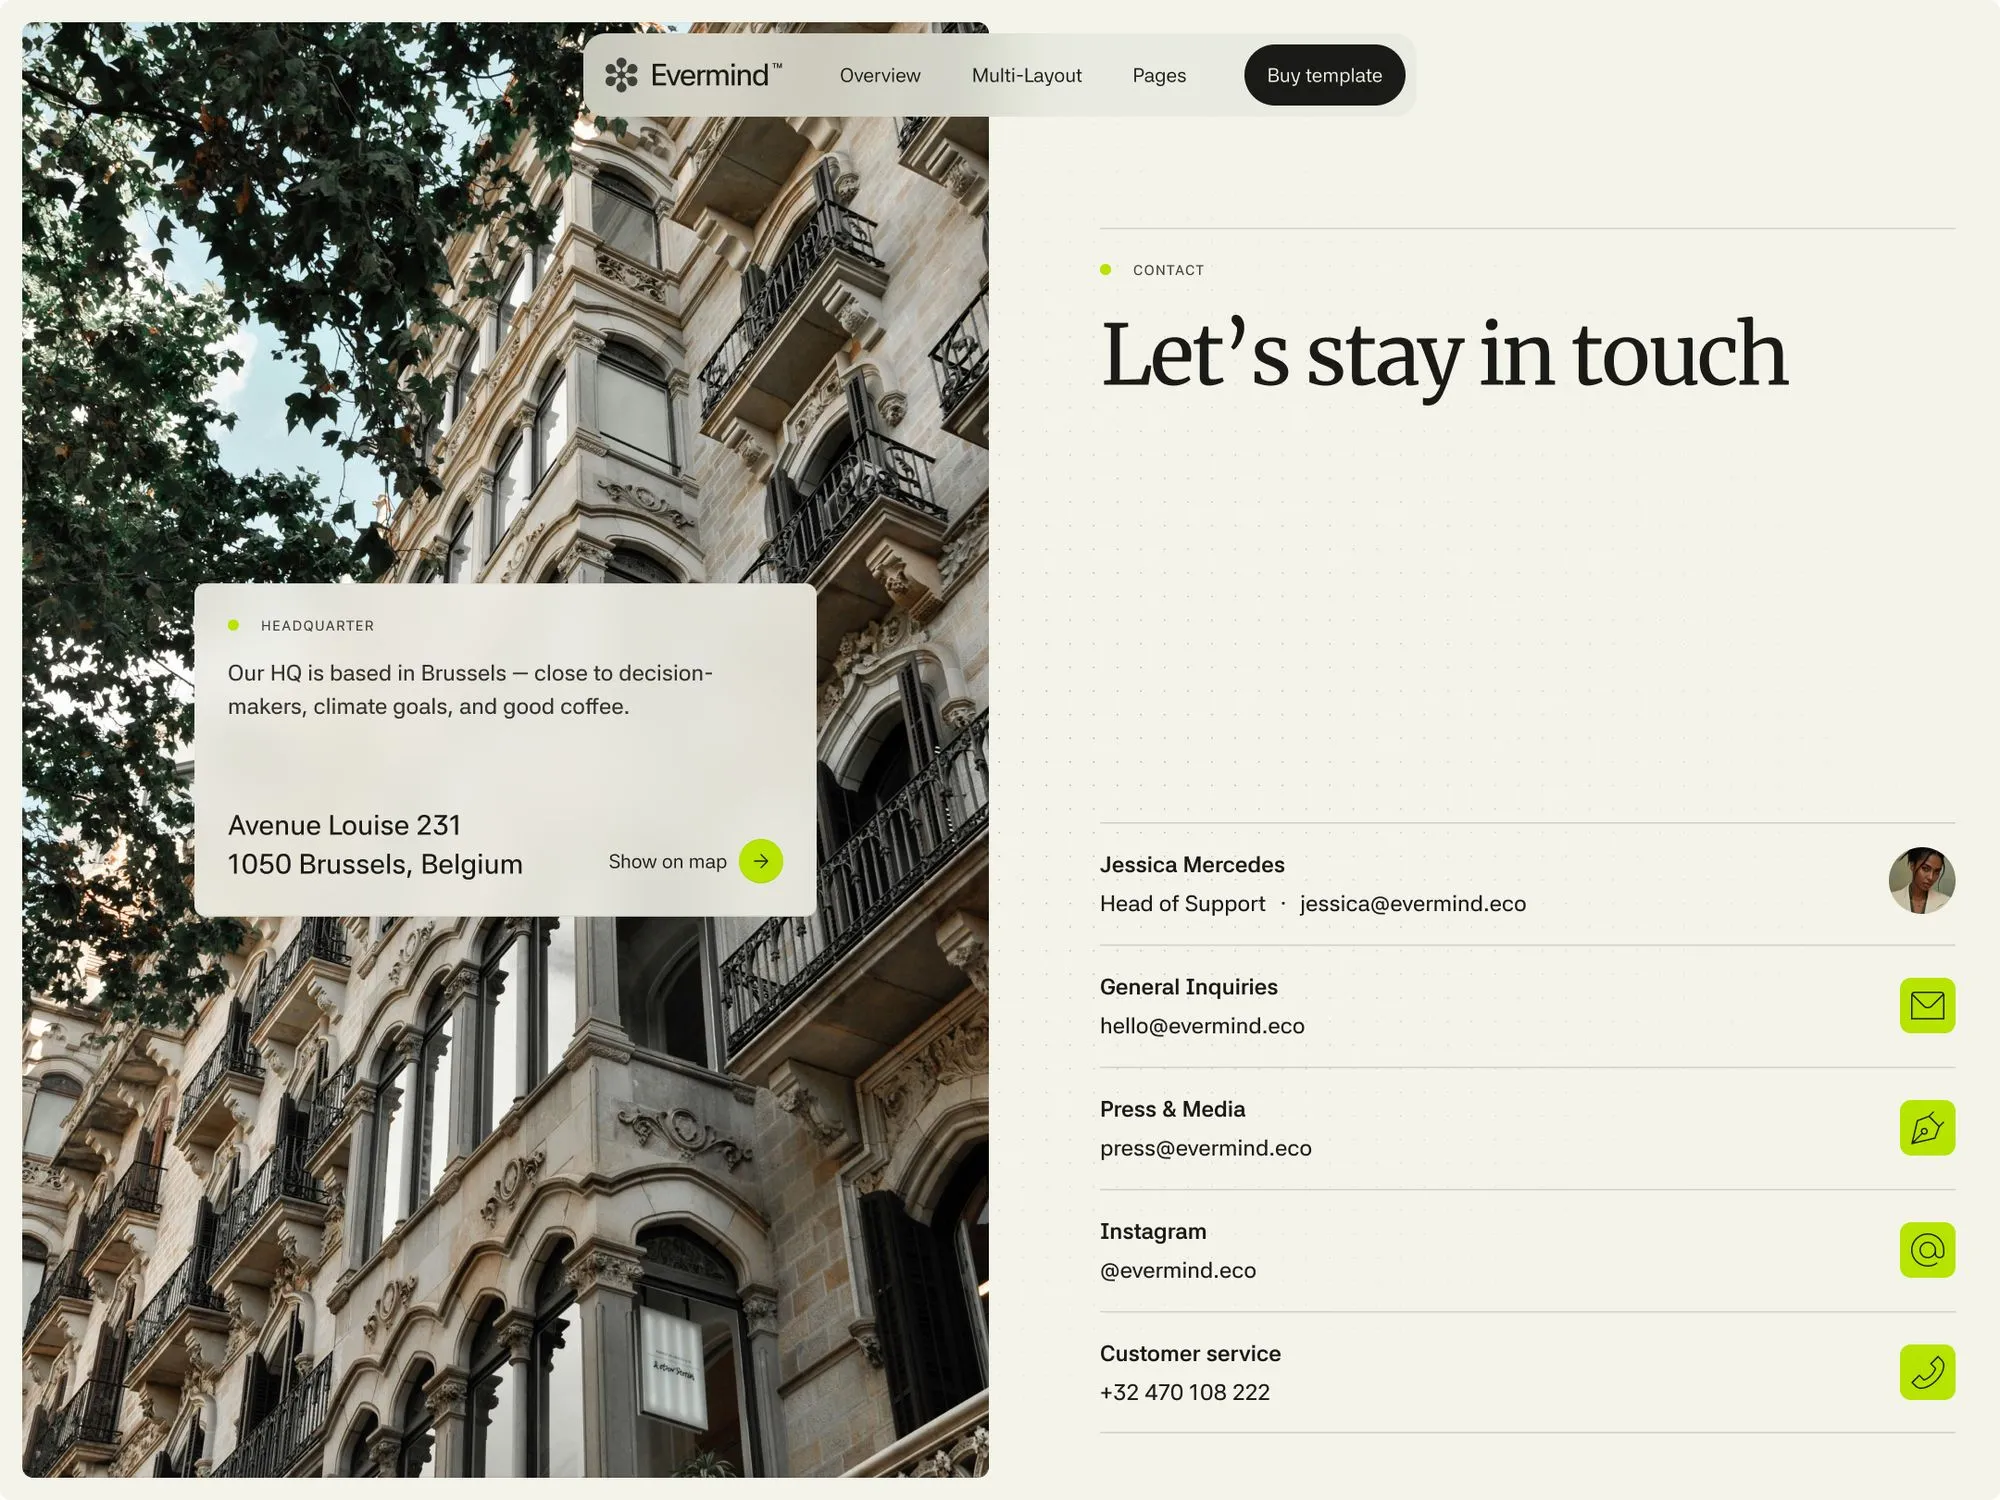Click the jessica@evermind.eco email link
The height and width of the screenshot is (1500, 2000).
pyautogui.click(x=1412, y=904)
